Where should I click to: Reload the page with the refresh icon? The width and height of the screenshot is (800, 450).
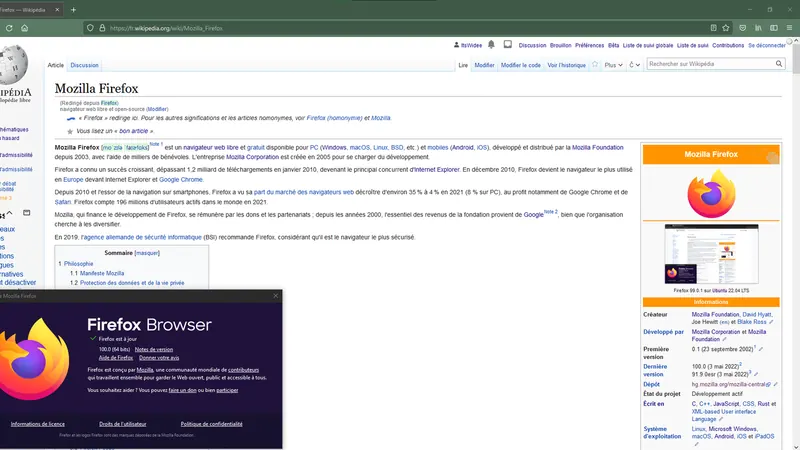click(9, 28)
